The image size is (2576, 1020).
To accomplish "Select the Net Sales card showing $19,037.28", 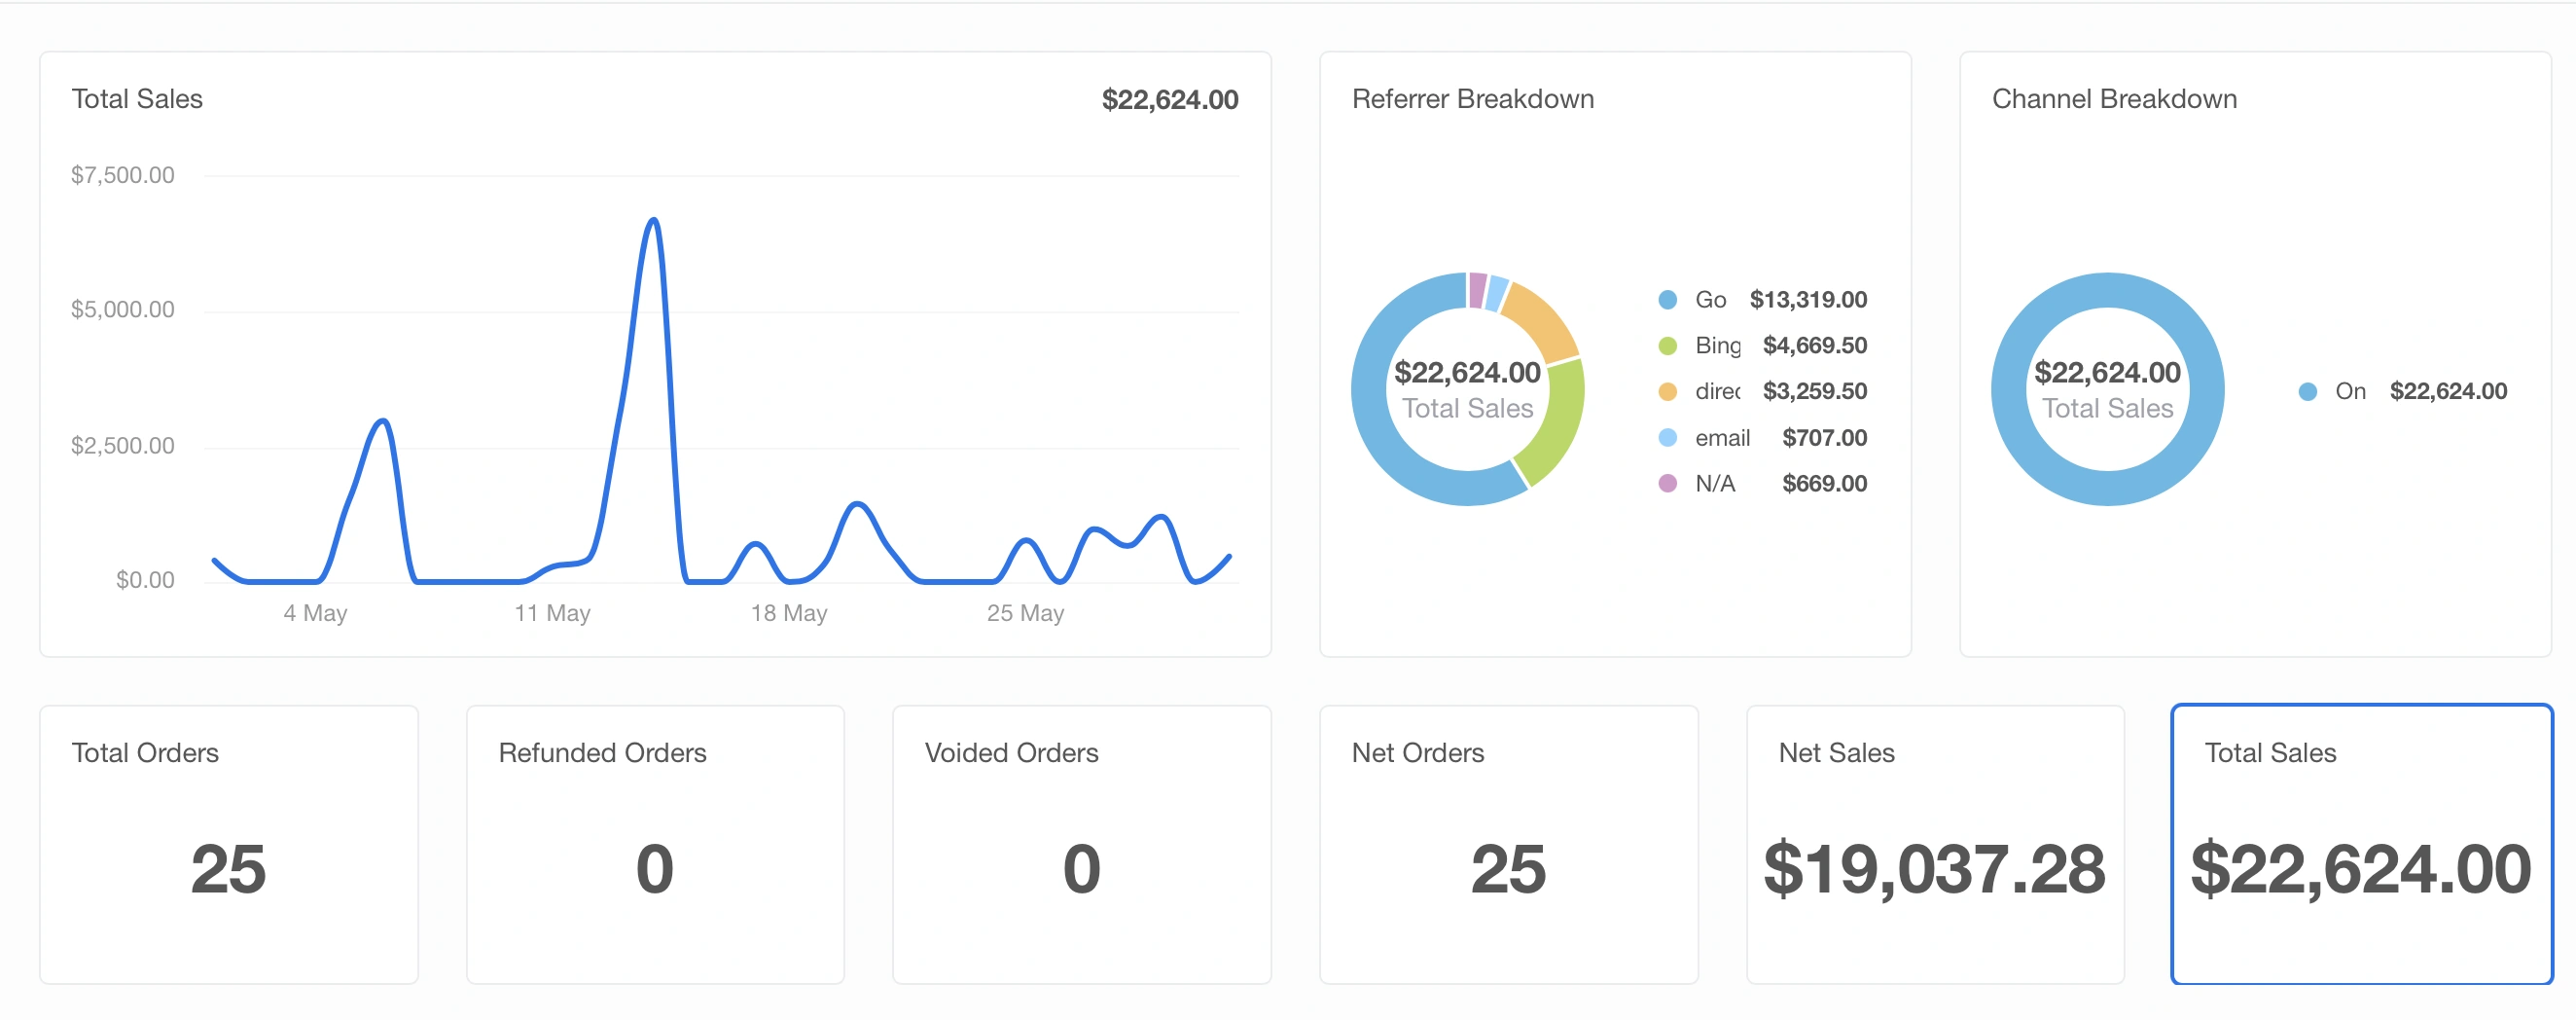I will point(1935,845).
